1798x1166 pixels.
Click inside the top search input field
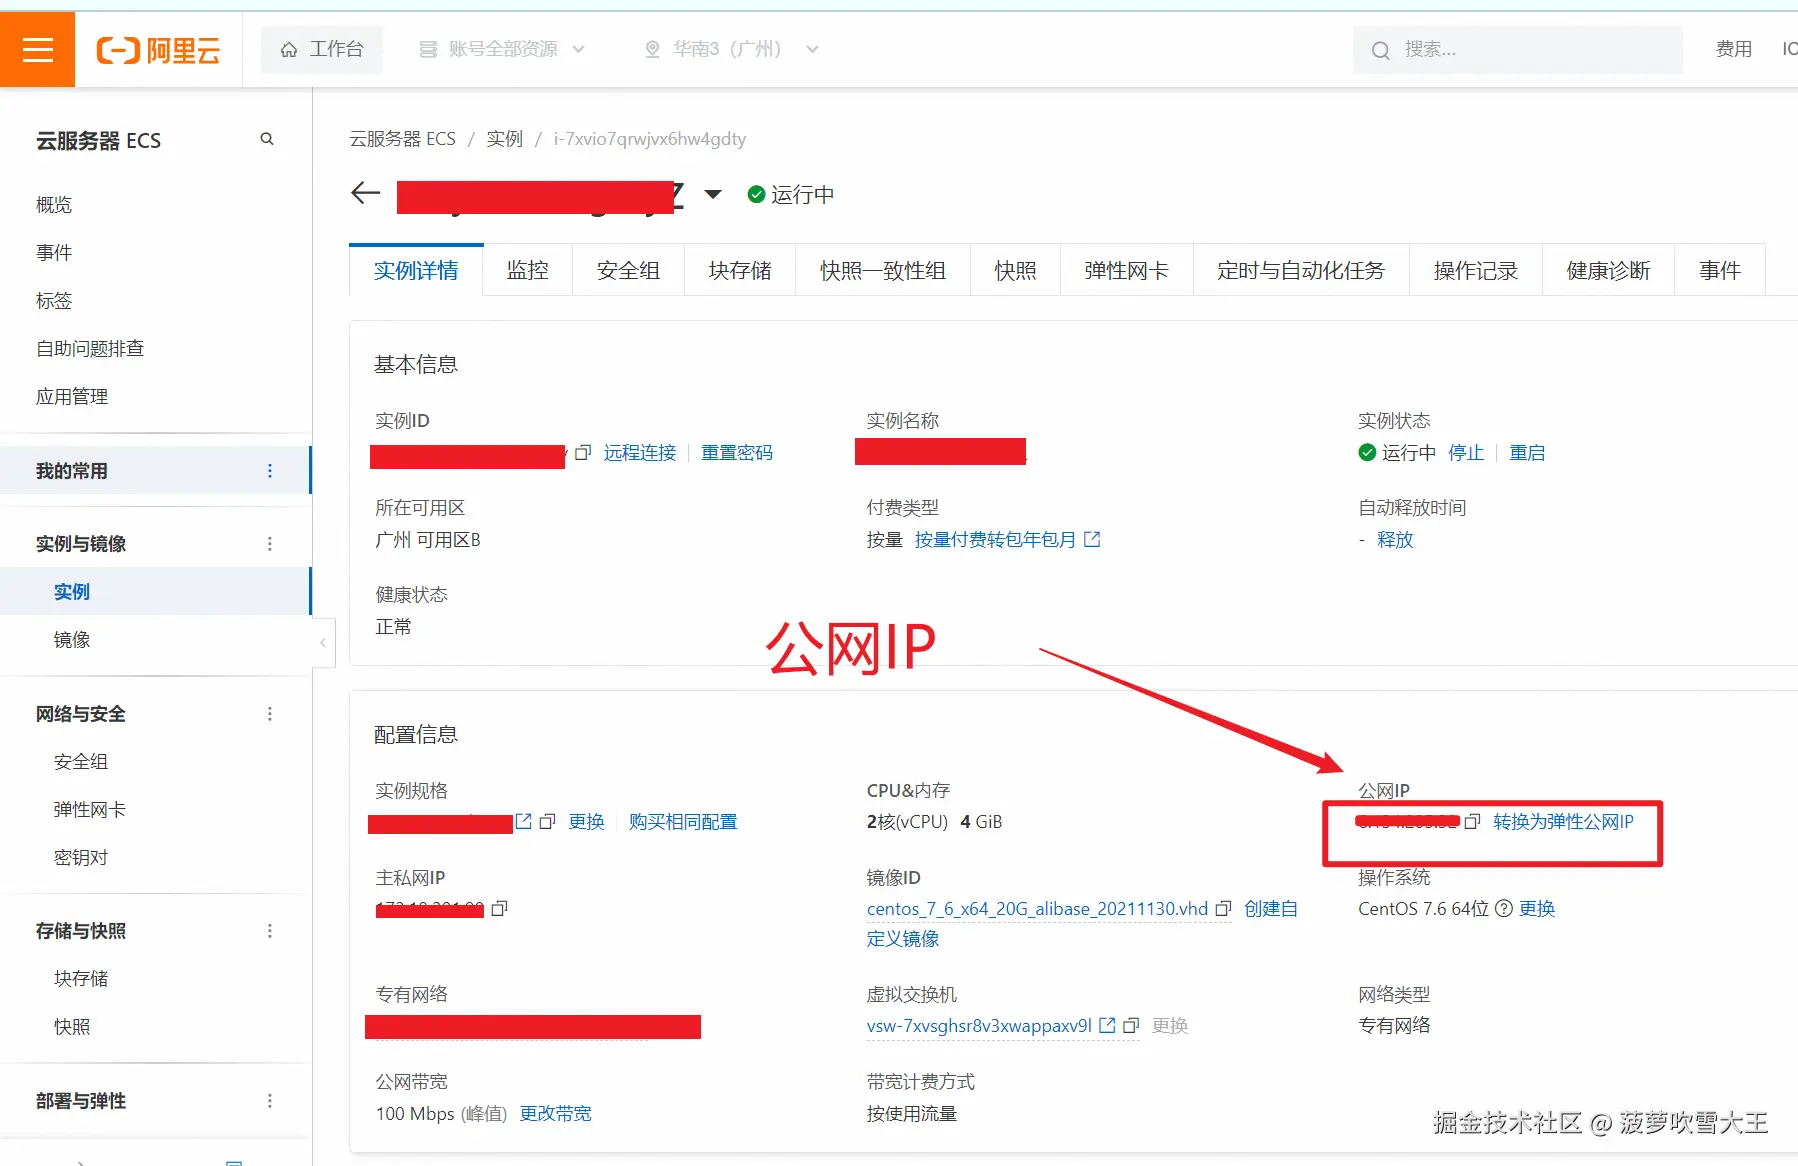[x=1520, y=49]
